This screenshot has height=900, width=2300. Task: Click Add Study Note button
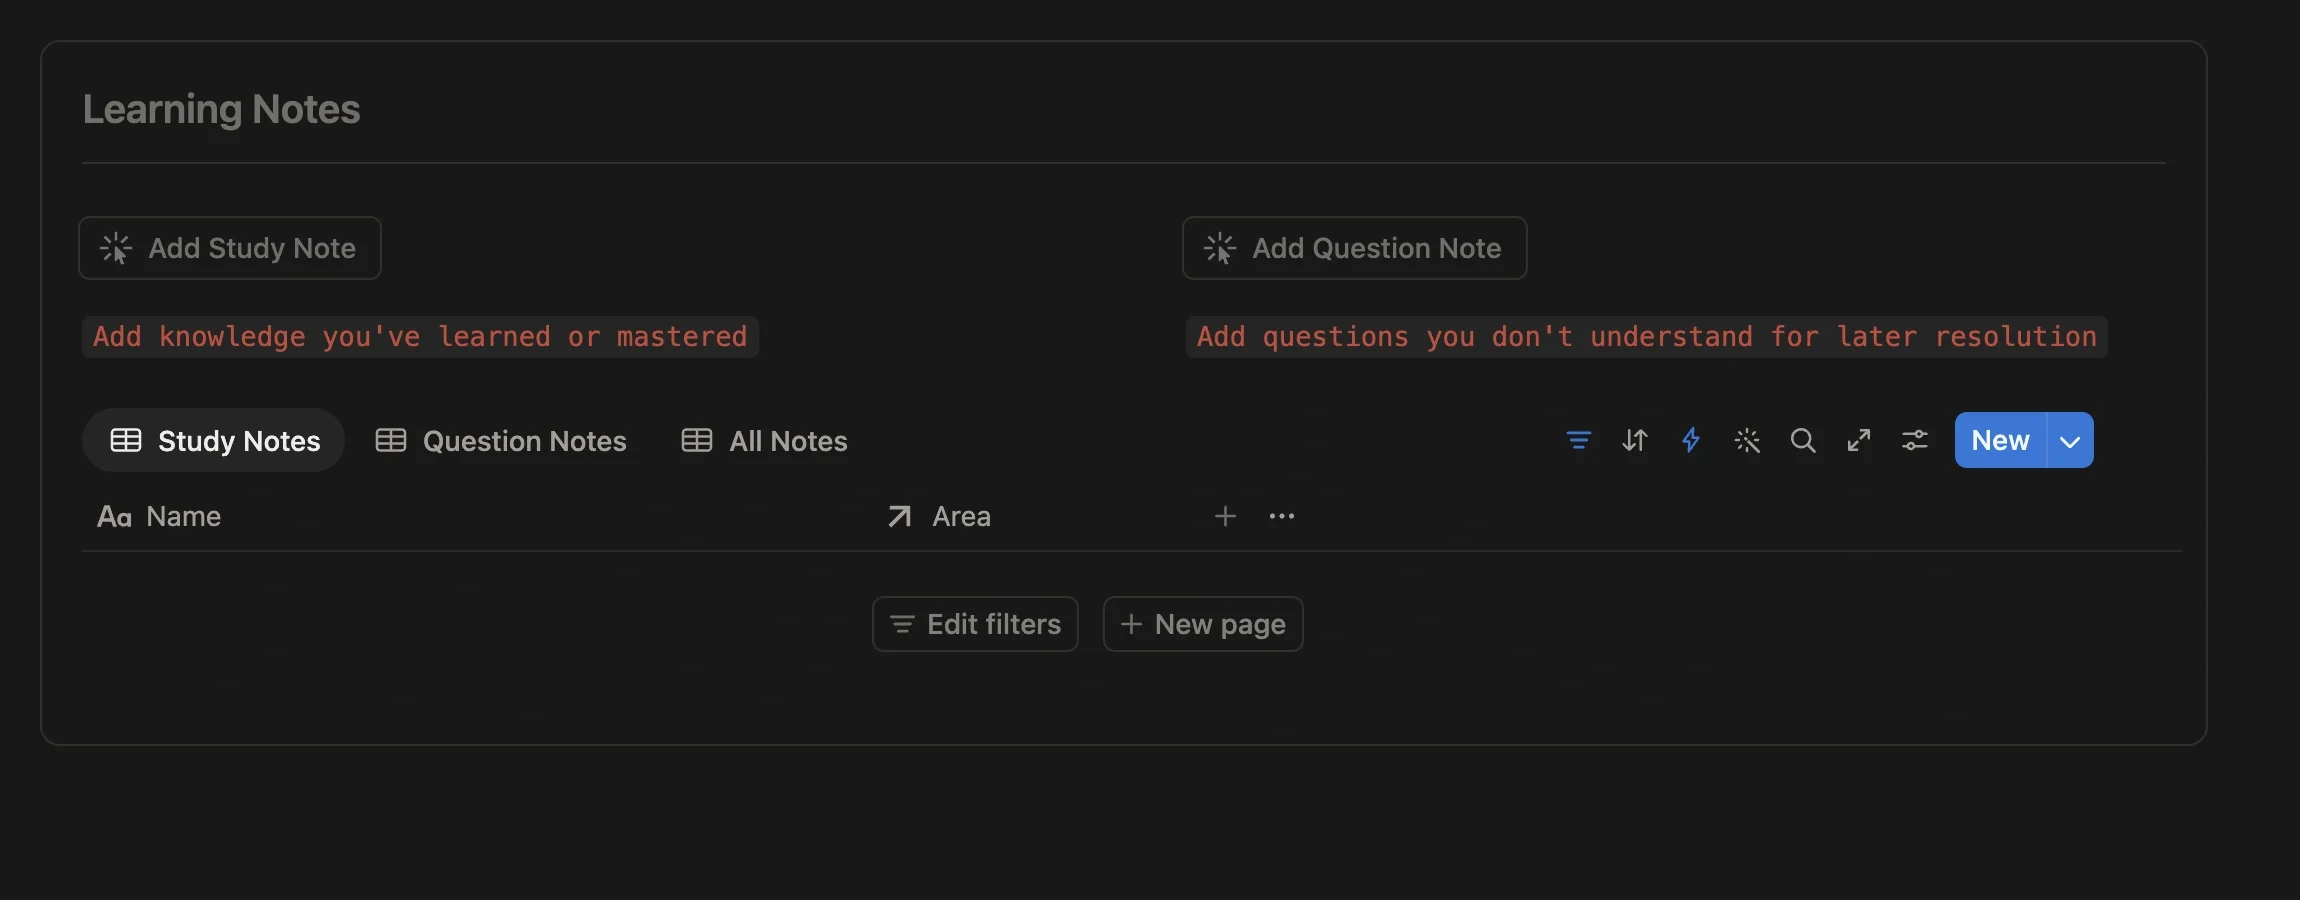pyautogui.click(x=230, y=248)
